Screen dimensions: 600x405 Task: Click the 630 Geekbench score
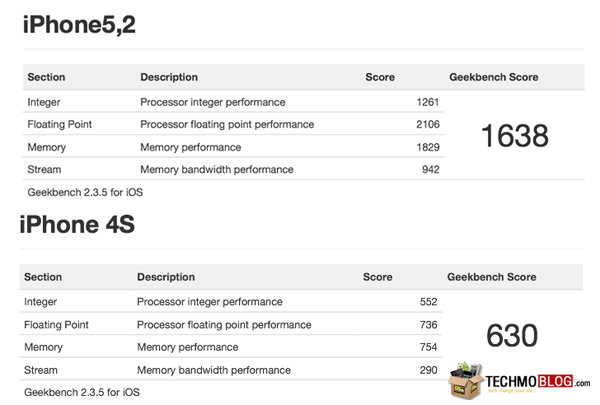512,336
